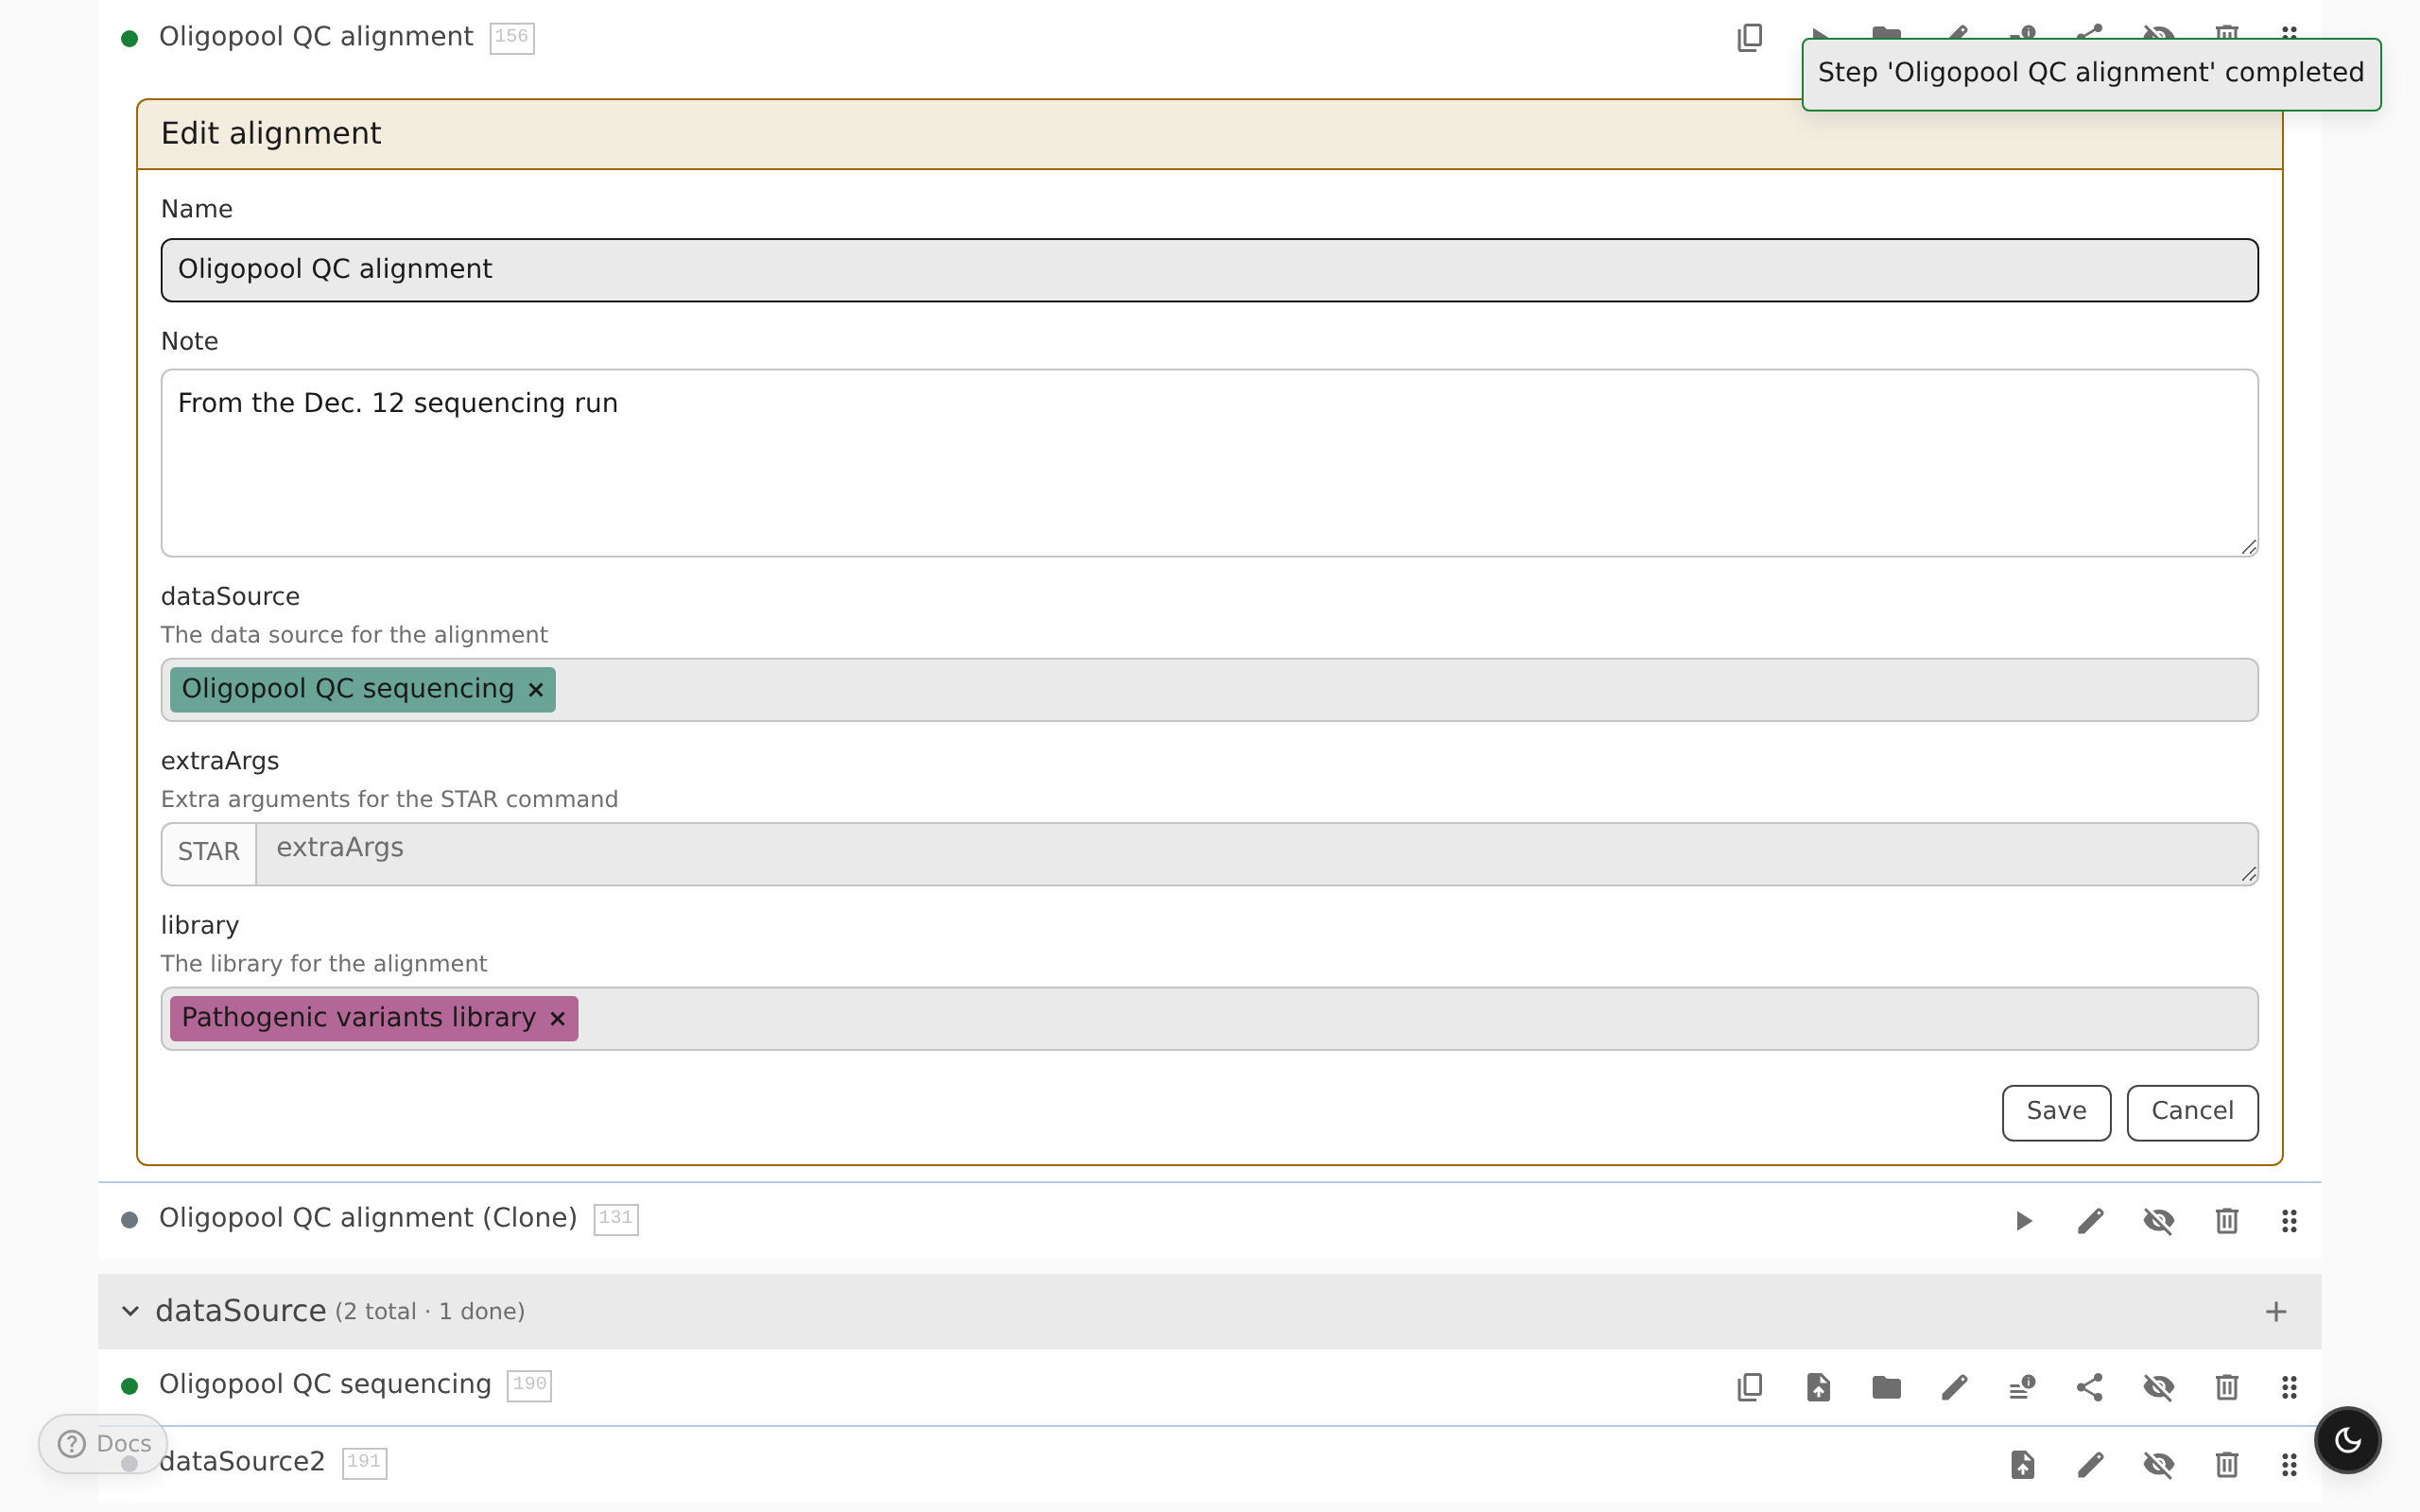This screenshot has width=2420, height=1512.
Task: Click the dataSource2 row title
Action: 242,1462
